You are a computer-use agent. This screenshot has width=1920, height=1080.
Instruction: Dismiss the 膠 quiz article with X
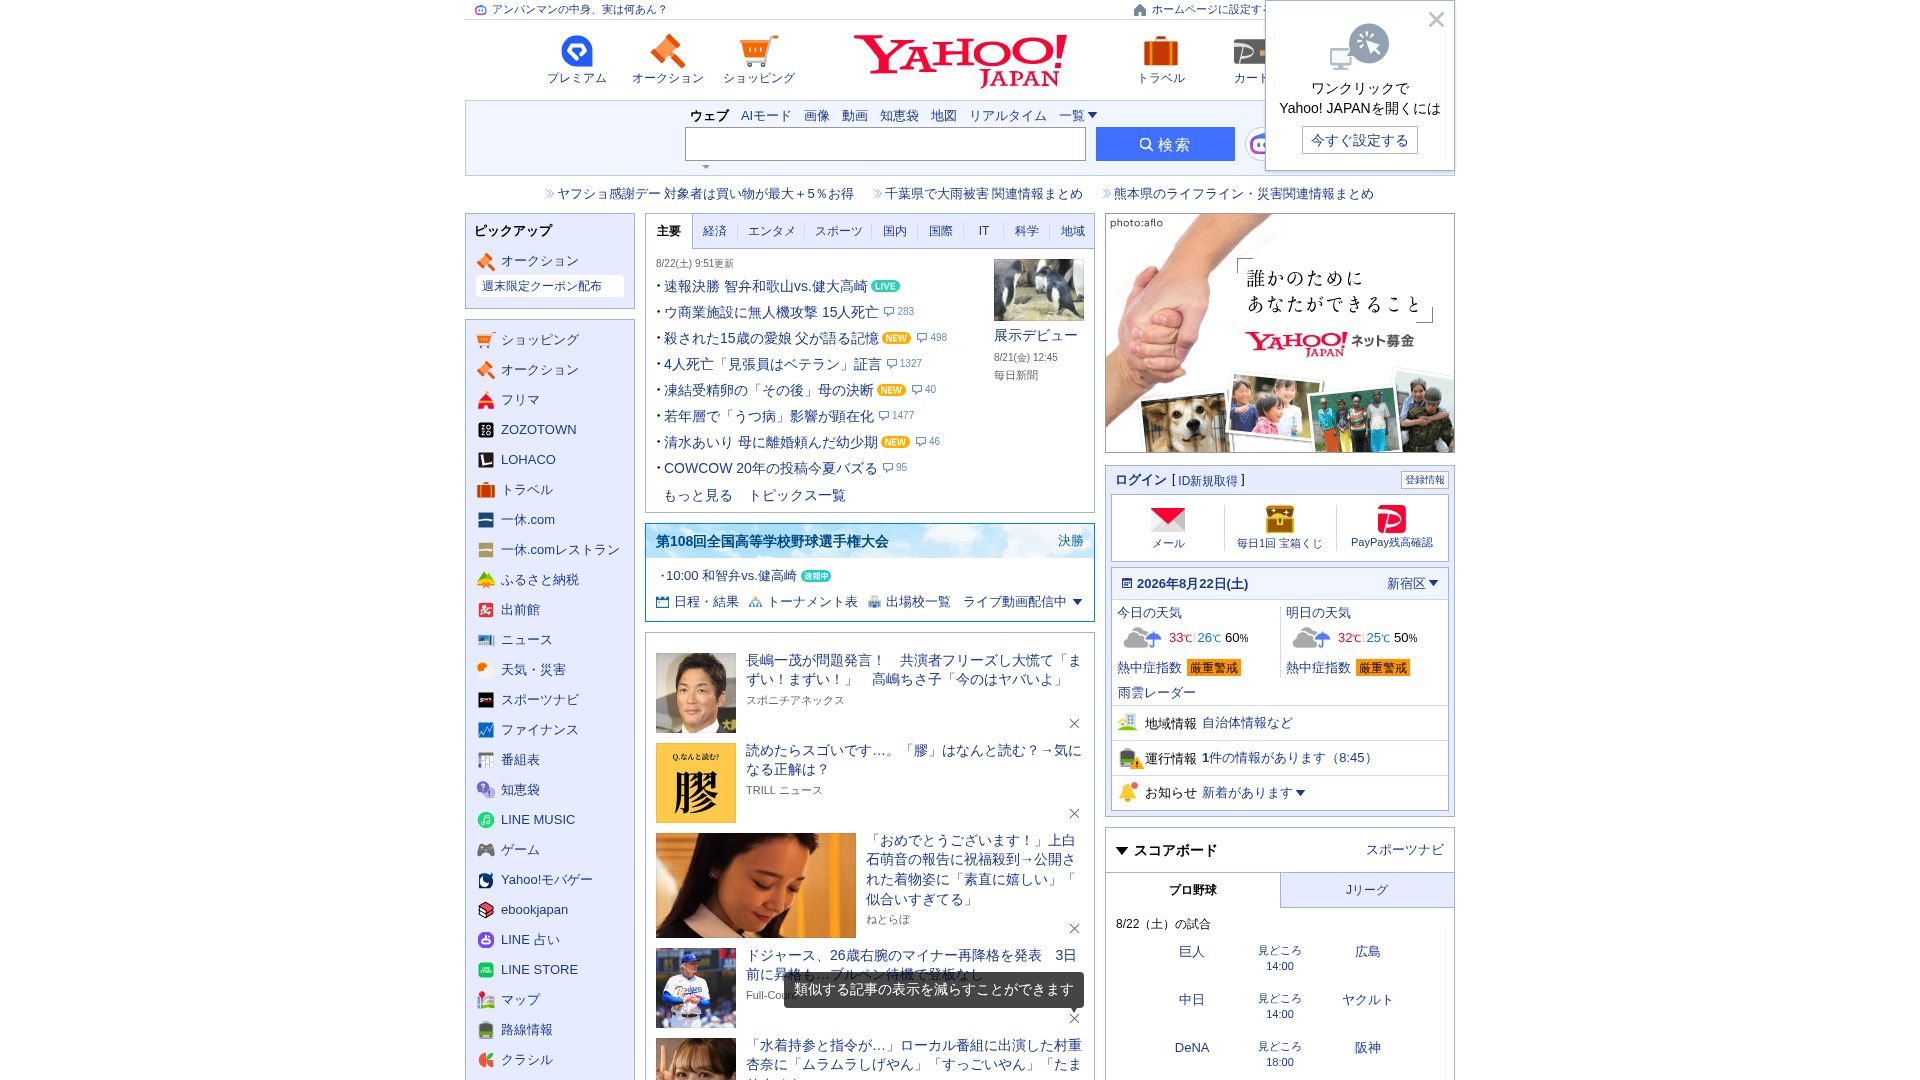pos(1074,813)
